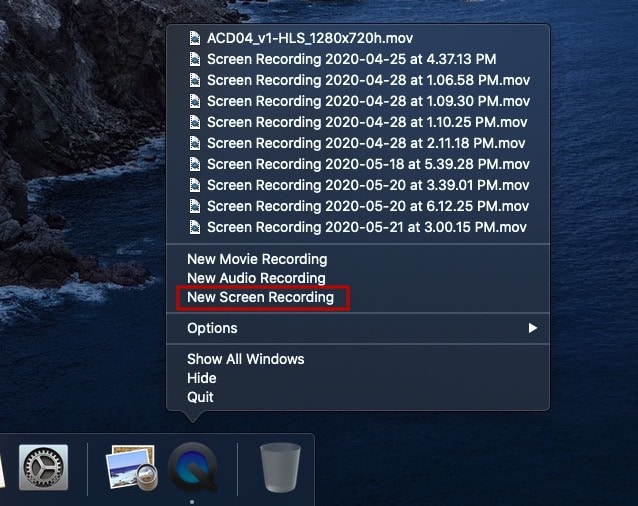The height and width of the screenshot is (506, 638).
Task: Open Screen Recording 2020-05-21 at 3.00.15 PM.mov
Action: point(367,227)
